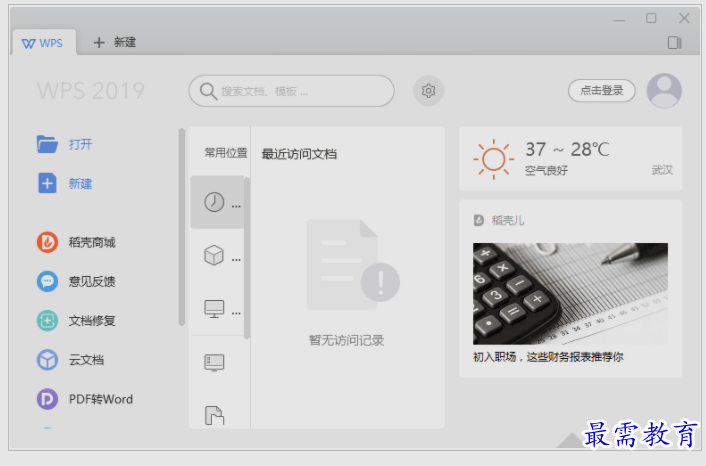Close the WPS window
The height and width of the screenshot is (466, 706).
pos(684,18)
